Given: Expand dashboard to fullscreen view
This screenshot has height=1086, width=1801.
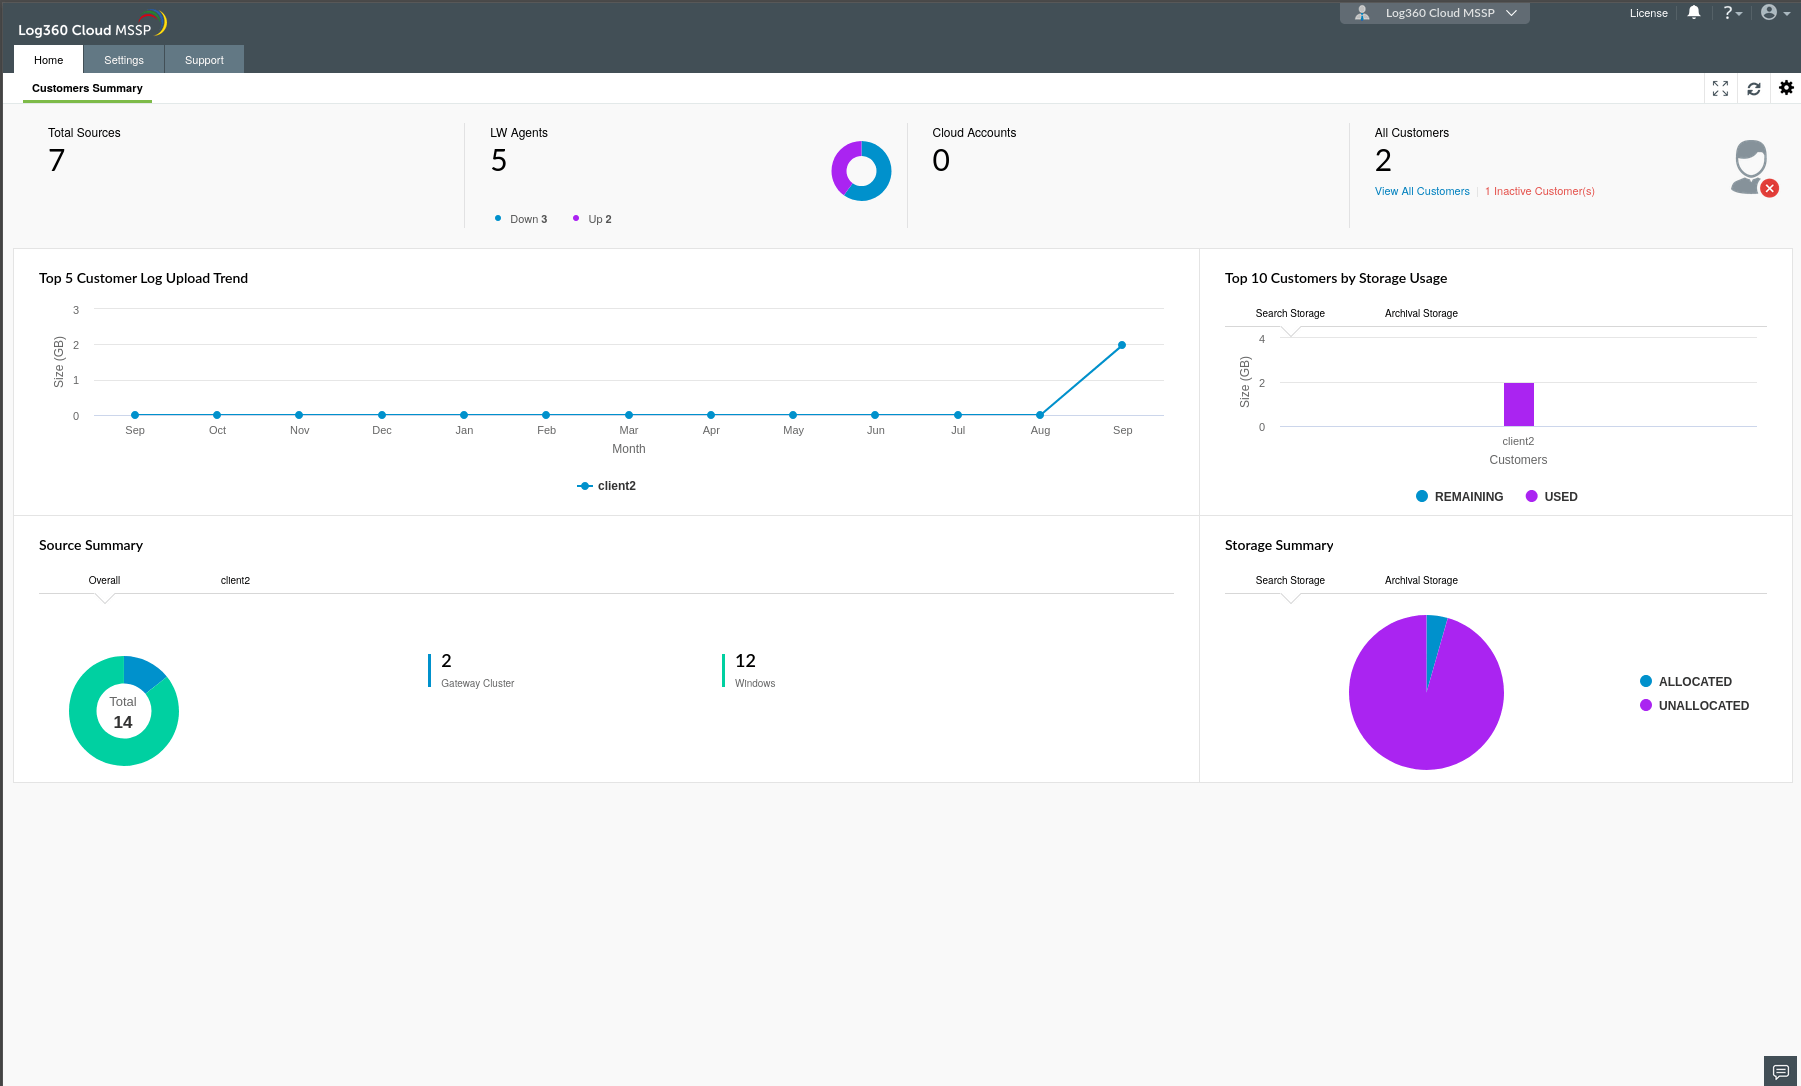Looking at the screenshot, I should [1720, 88].
